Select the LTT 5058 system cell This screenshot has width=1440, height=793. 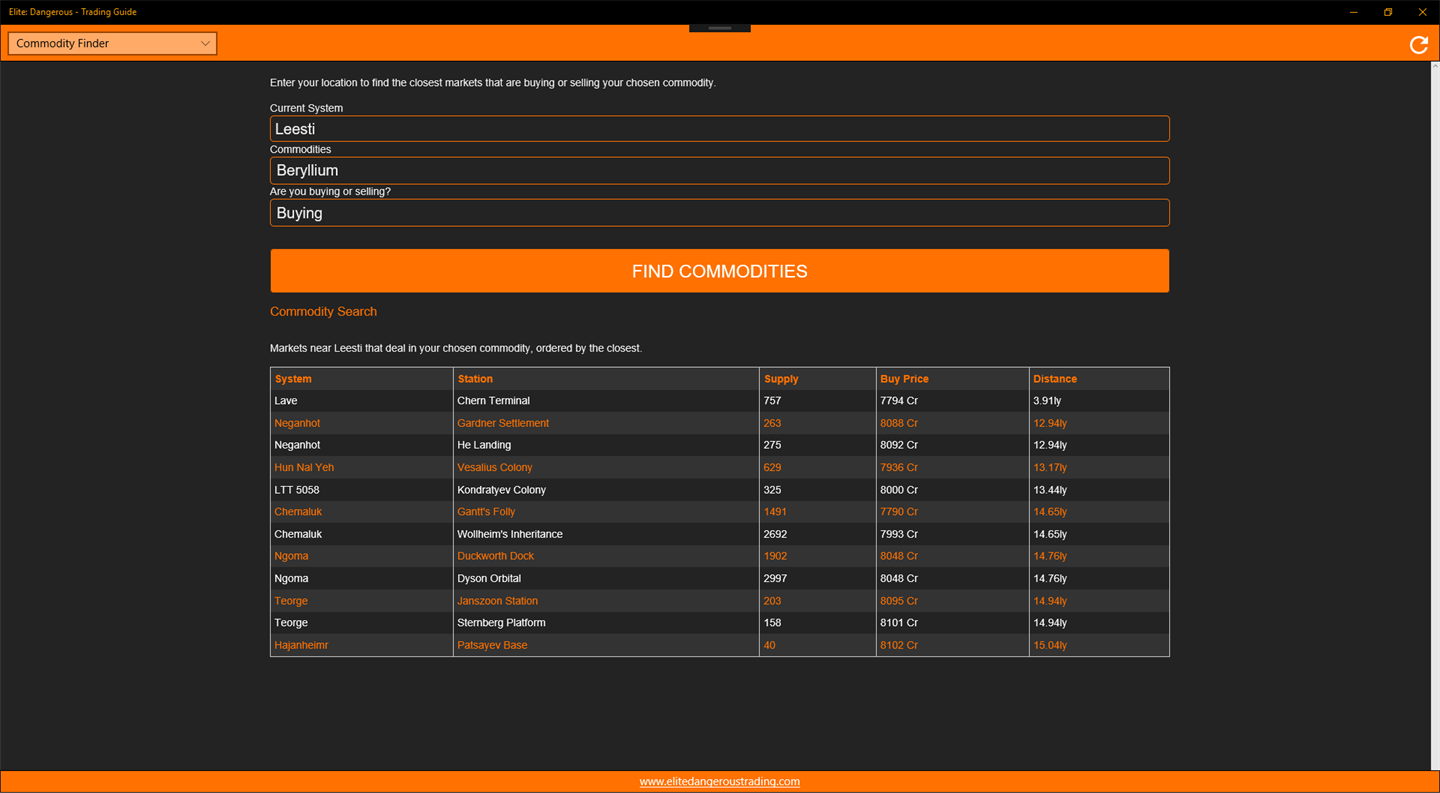tap(297, 490)
